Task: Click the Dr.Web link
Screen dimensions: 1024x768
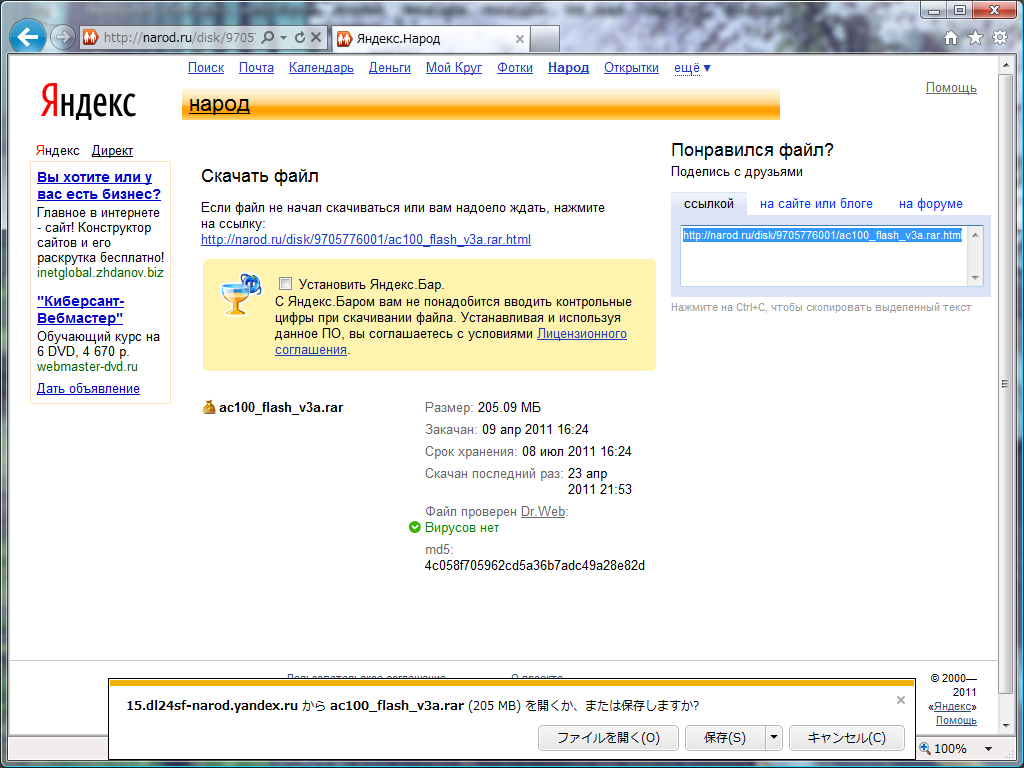Action: coord(543,512)
